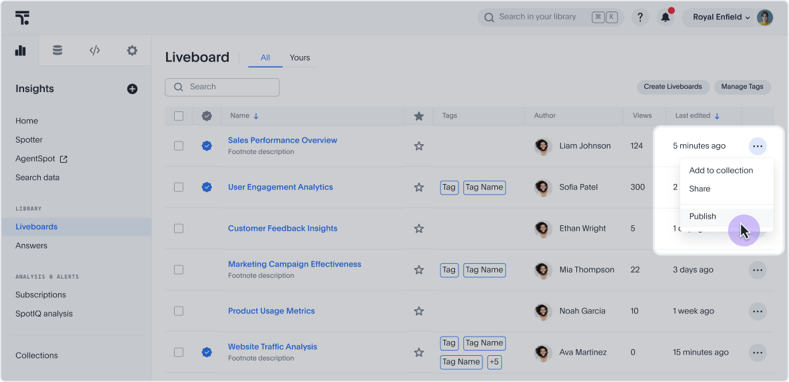Switch to the Yours tab
The image size is (789, 382).
(x=300, y=58)
